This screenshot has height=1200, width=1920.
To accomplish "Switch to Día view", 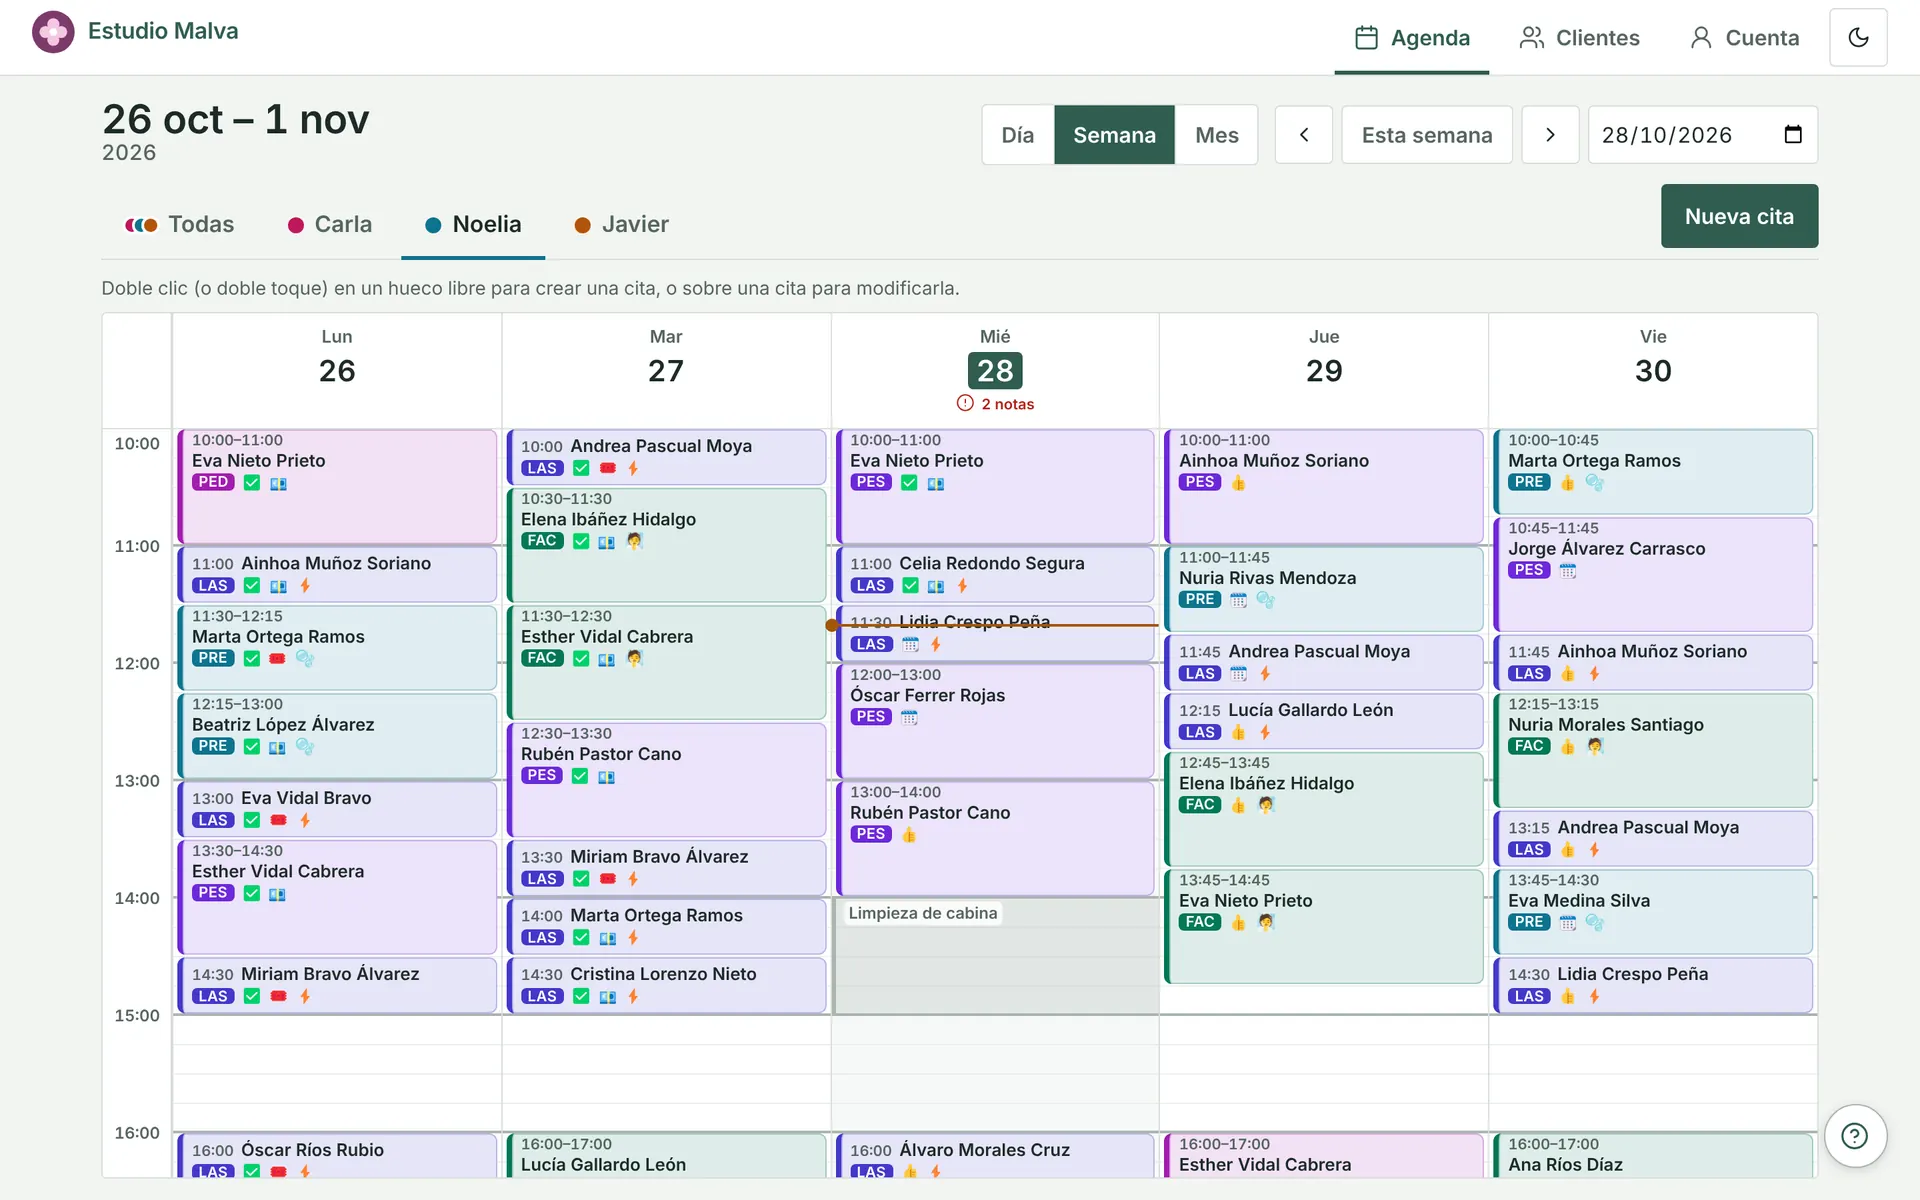I will 1018,135.
